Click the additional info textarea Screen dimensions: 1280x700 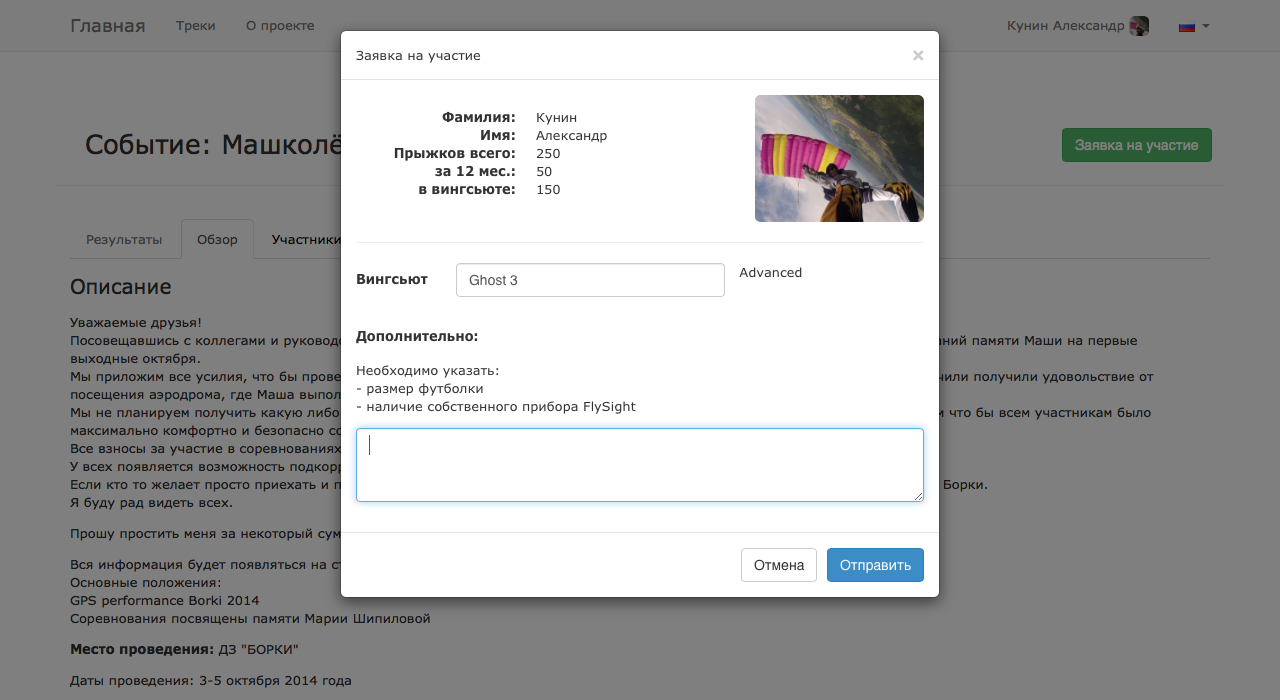tap(640, 465)
